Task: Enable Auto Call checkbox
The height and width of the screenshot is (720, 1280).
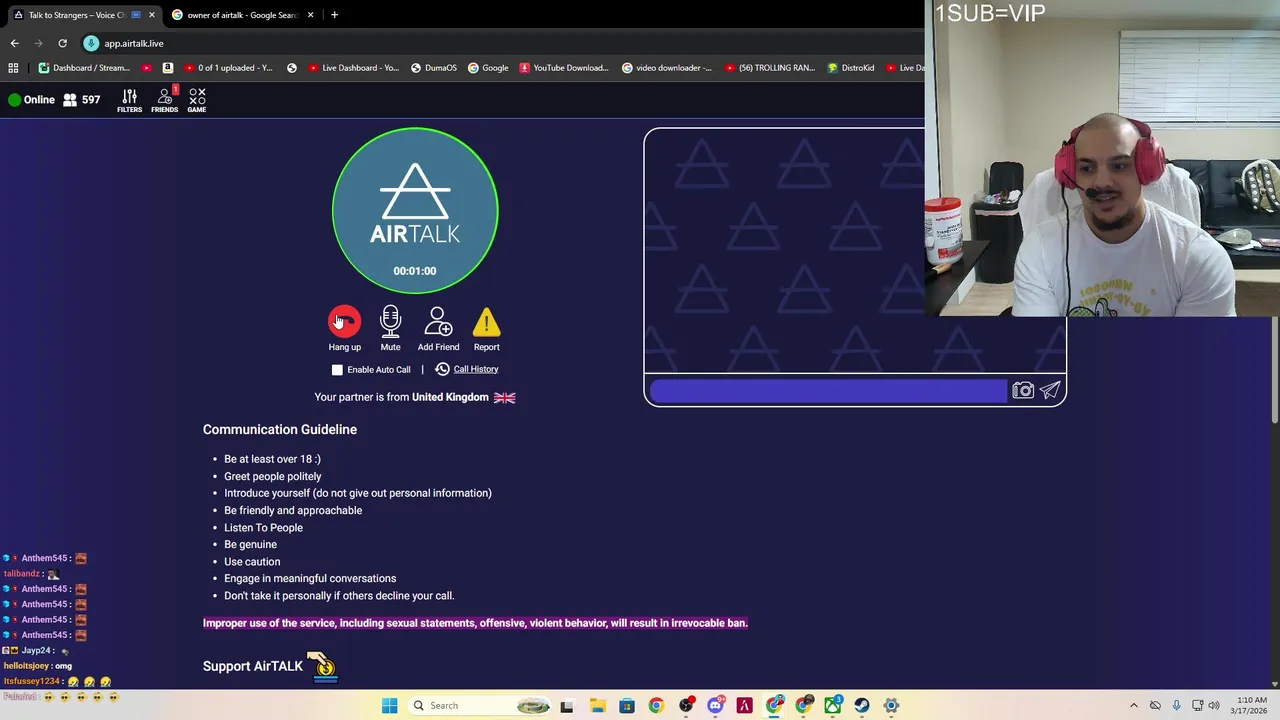Action: point(337,370)
